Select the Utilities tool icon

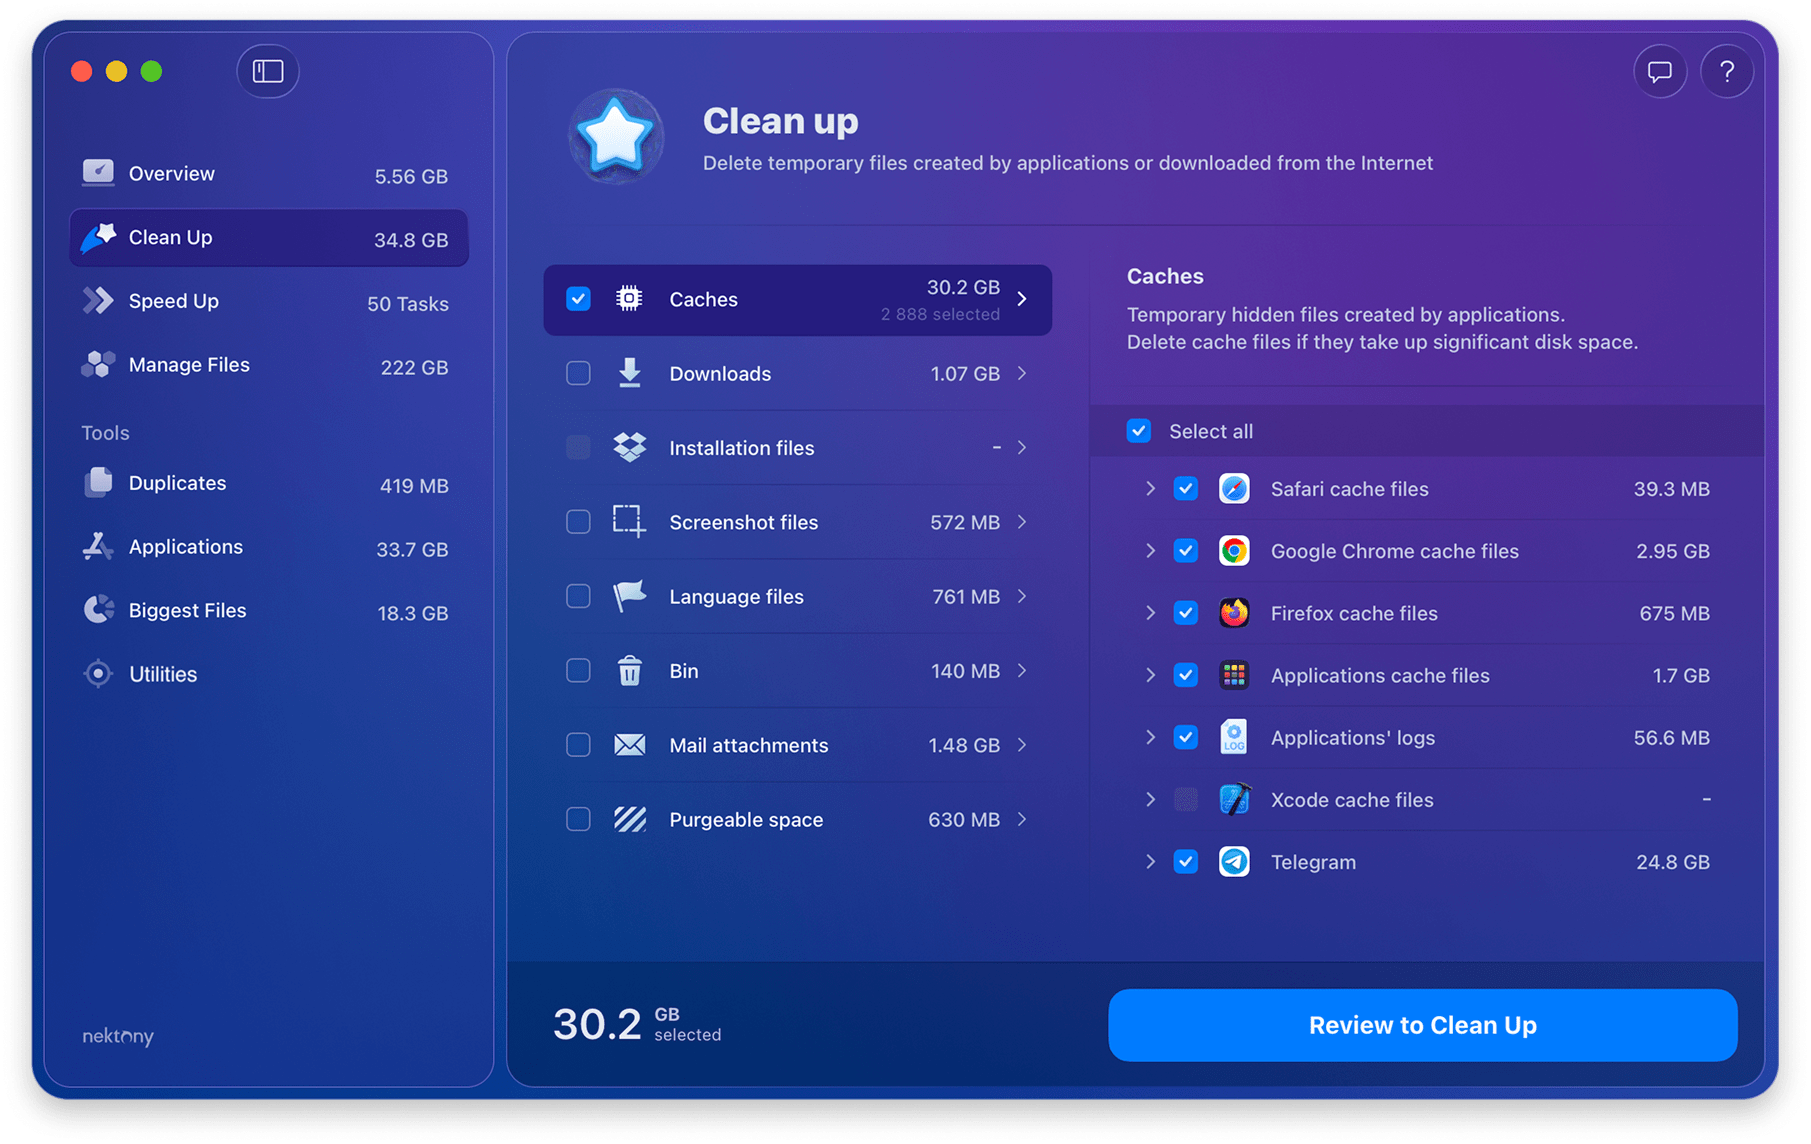coord(98,673)
